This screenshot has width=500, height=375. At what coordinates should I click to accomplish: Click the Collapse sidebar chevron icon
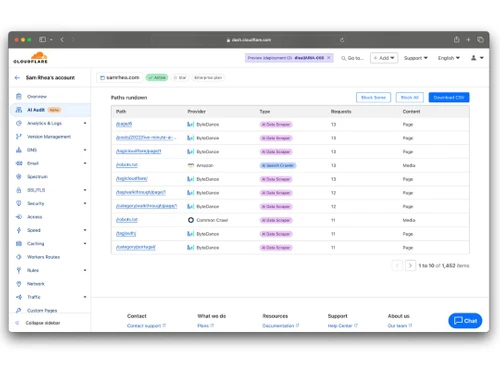coord(17,323)
